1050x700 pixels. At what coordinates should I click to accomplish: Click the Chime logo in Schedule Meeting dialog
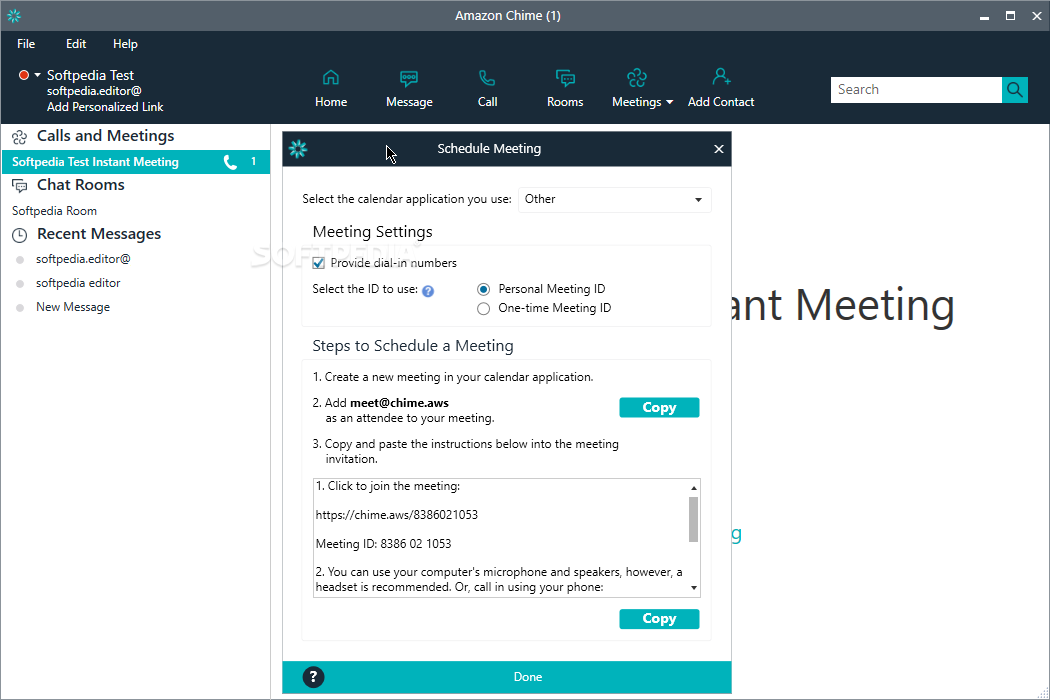pos(298,149)
